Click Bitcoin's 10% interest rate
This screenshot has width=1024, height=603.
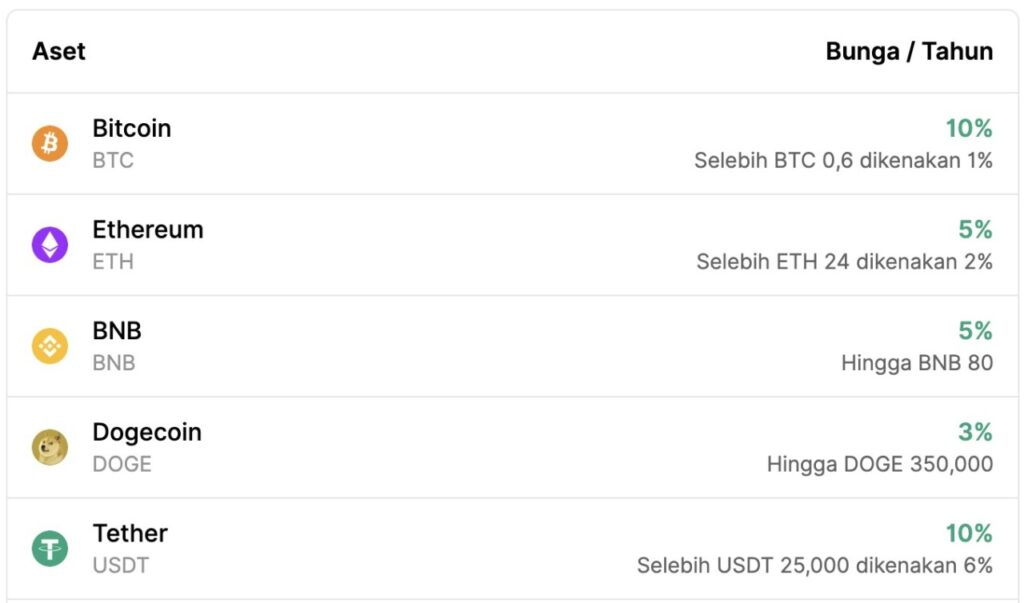click(x=968, y=129)
